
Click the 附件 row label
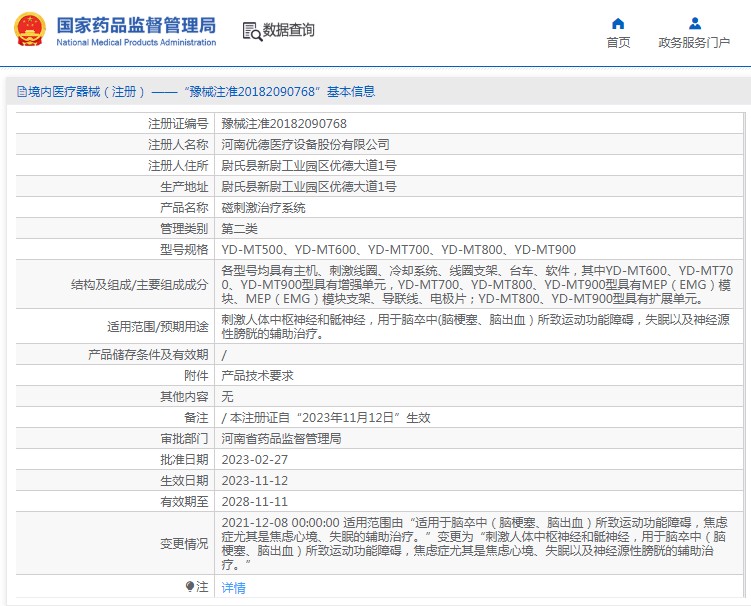coord(196,376)
